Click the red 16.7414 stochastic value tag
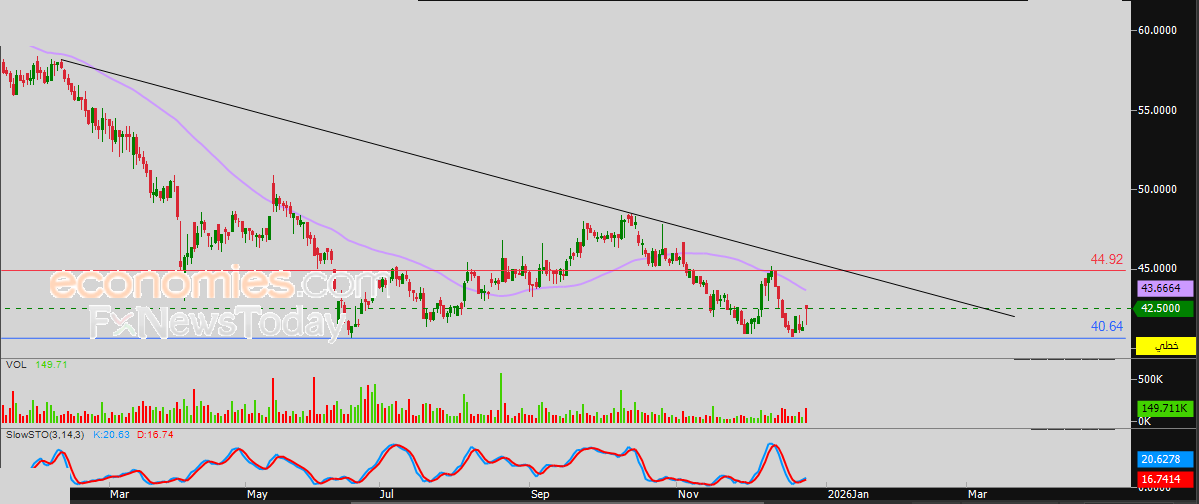Screen dimensions: 1199x504 1163,481
